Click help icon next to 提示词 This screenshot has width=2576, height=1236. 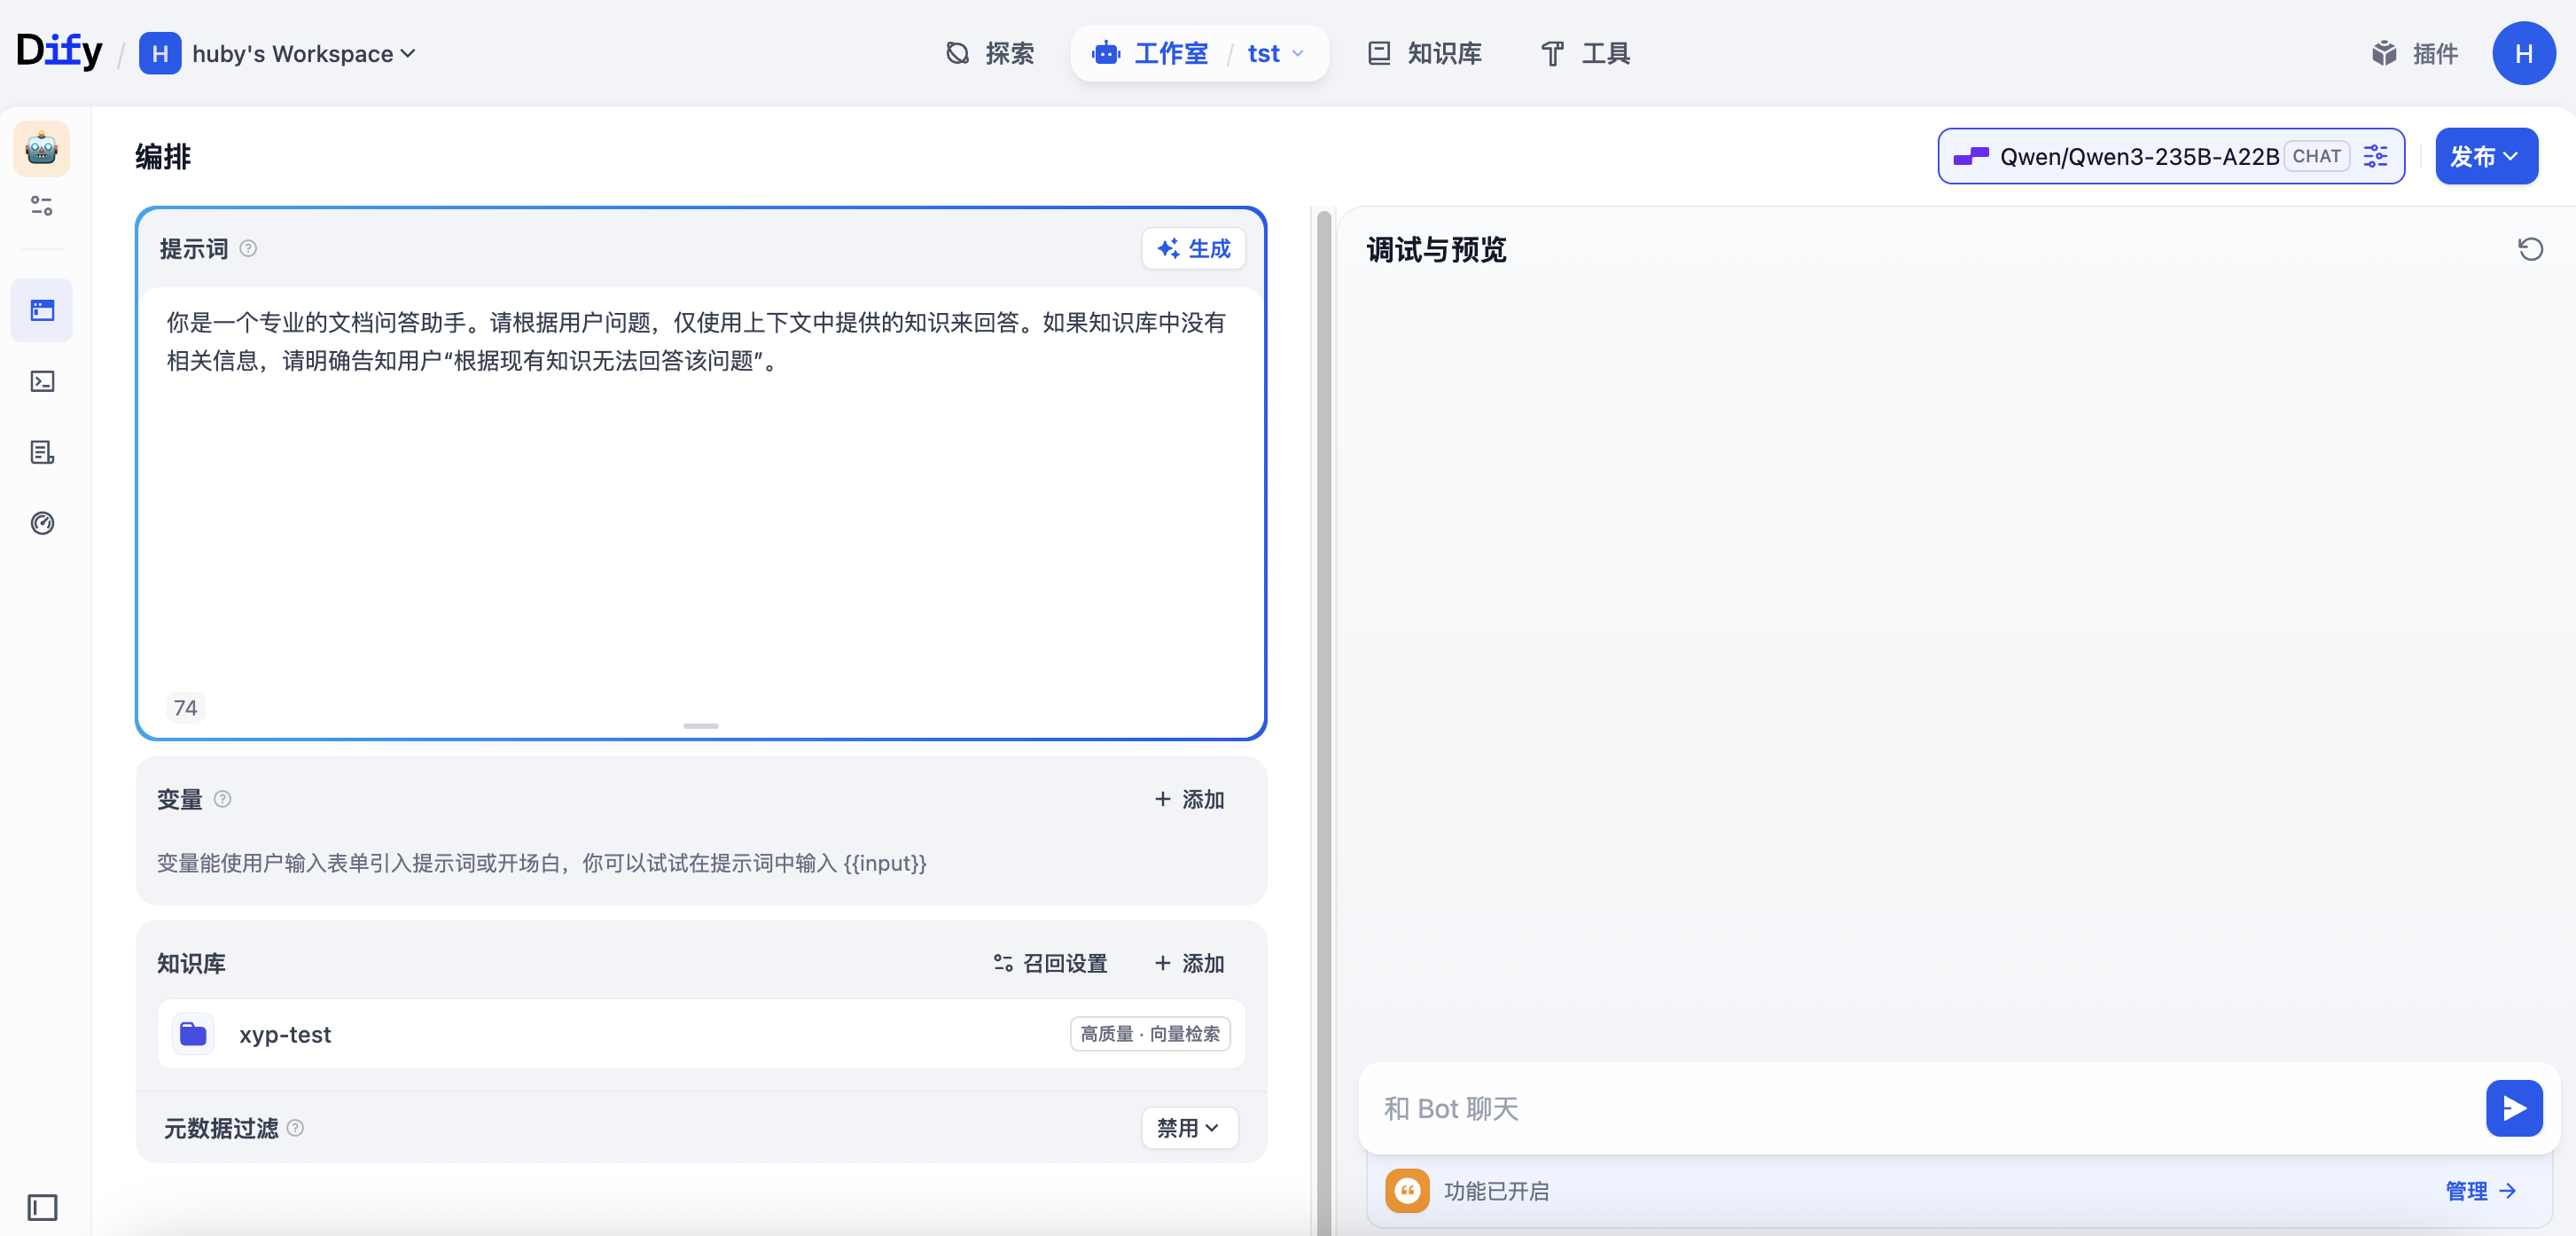click(249, 249)
